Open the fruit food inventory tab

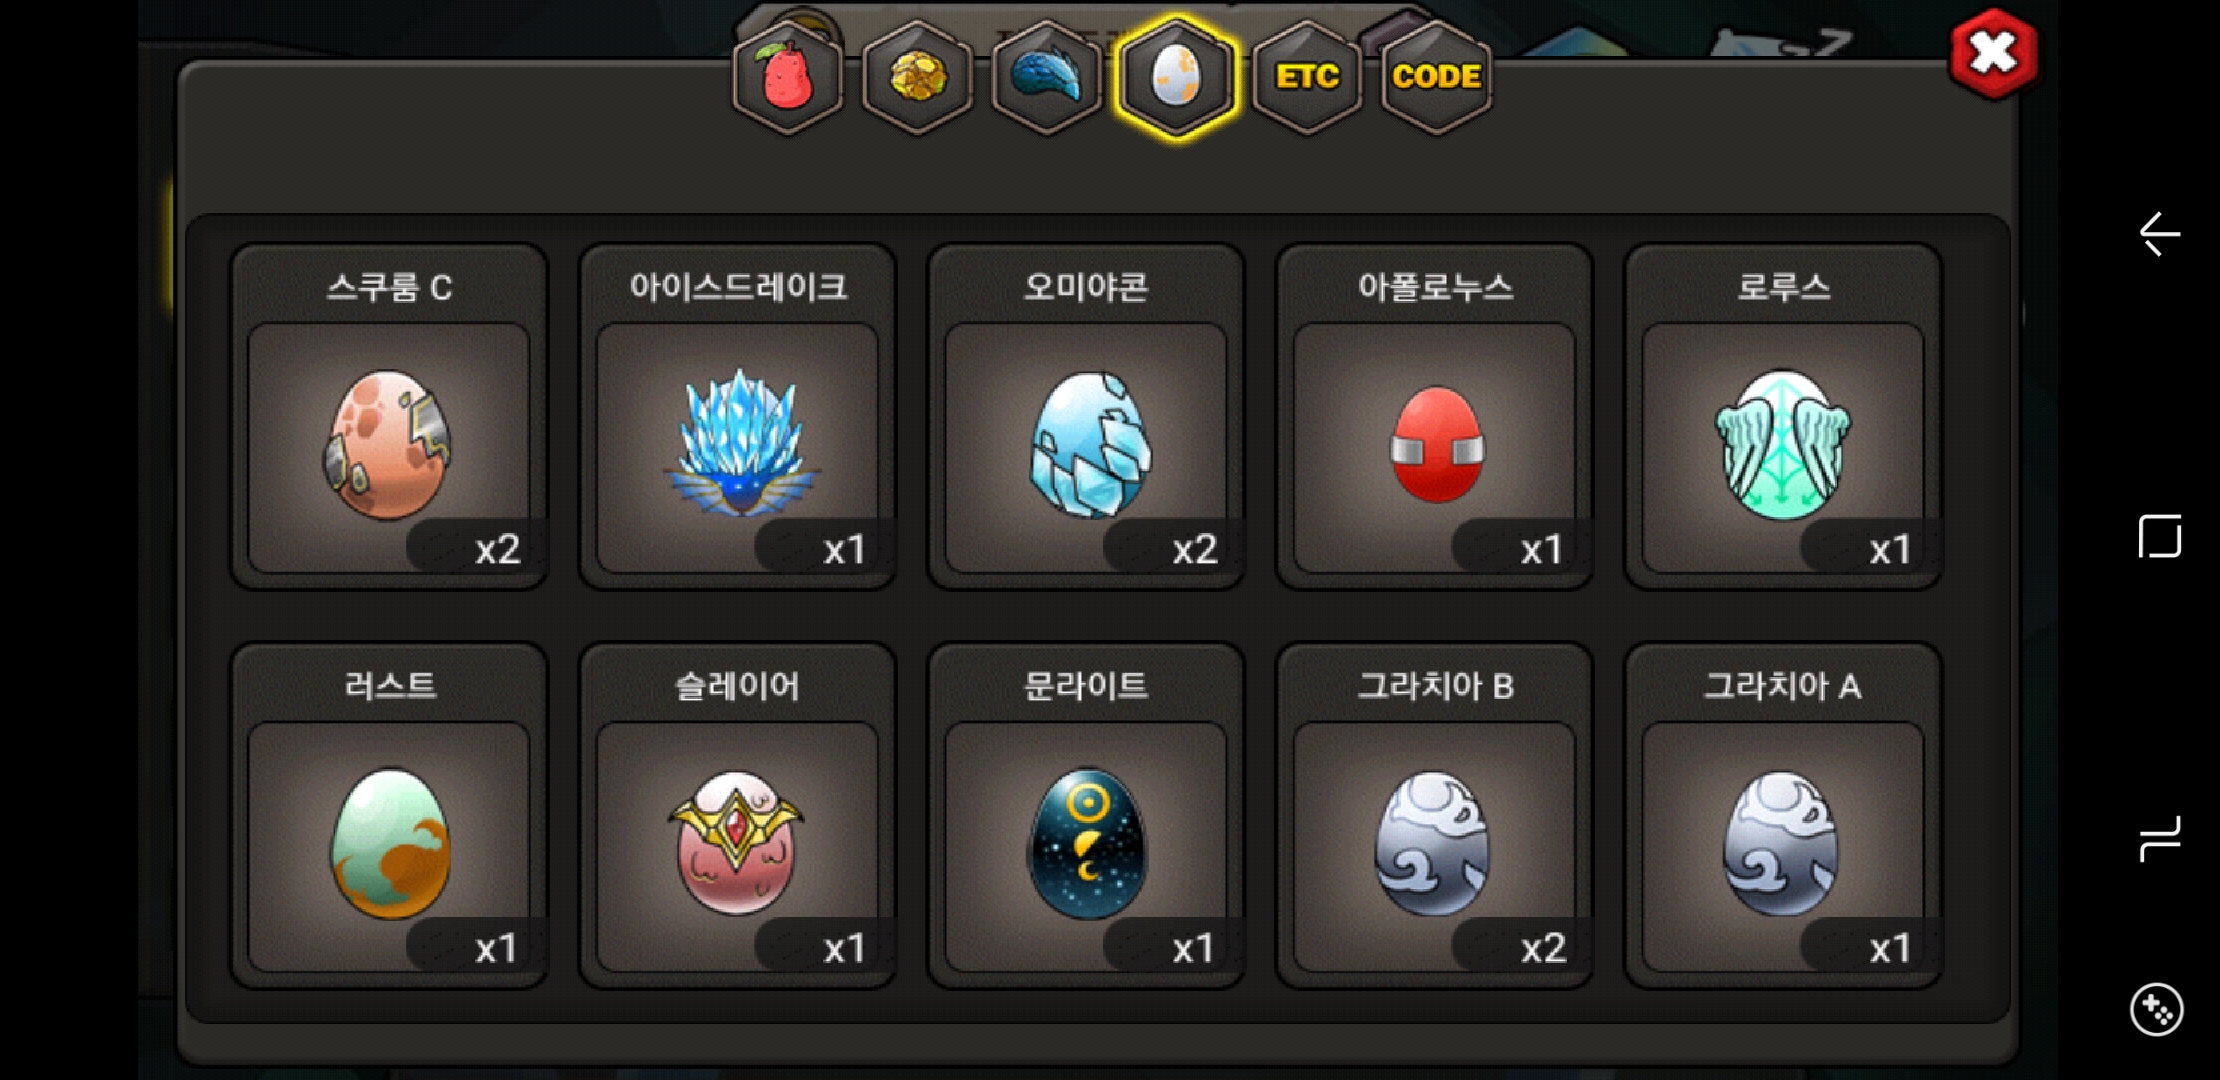point(788,77)
